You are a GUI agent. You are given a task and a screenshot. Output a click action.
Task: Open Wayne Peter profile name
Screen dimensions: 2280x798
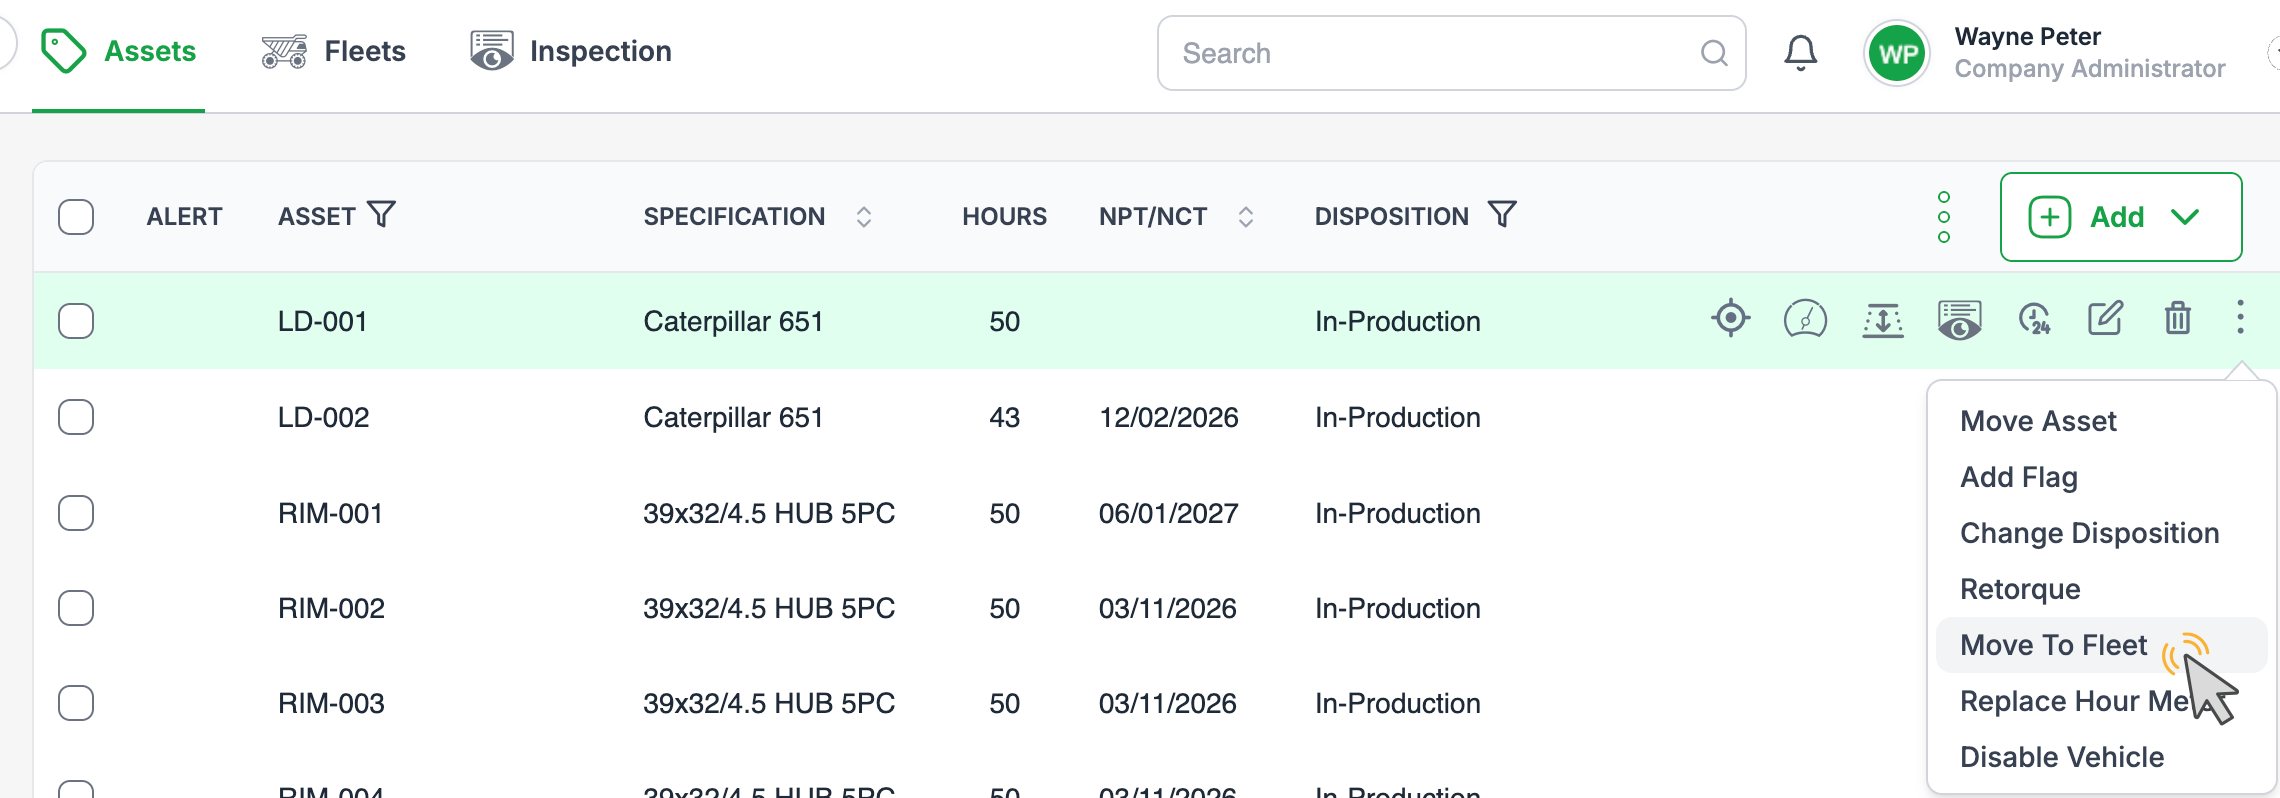(x=2027, y=37)
